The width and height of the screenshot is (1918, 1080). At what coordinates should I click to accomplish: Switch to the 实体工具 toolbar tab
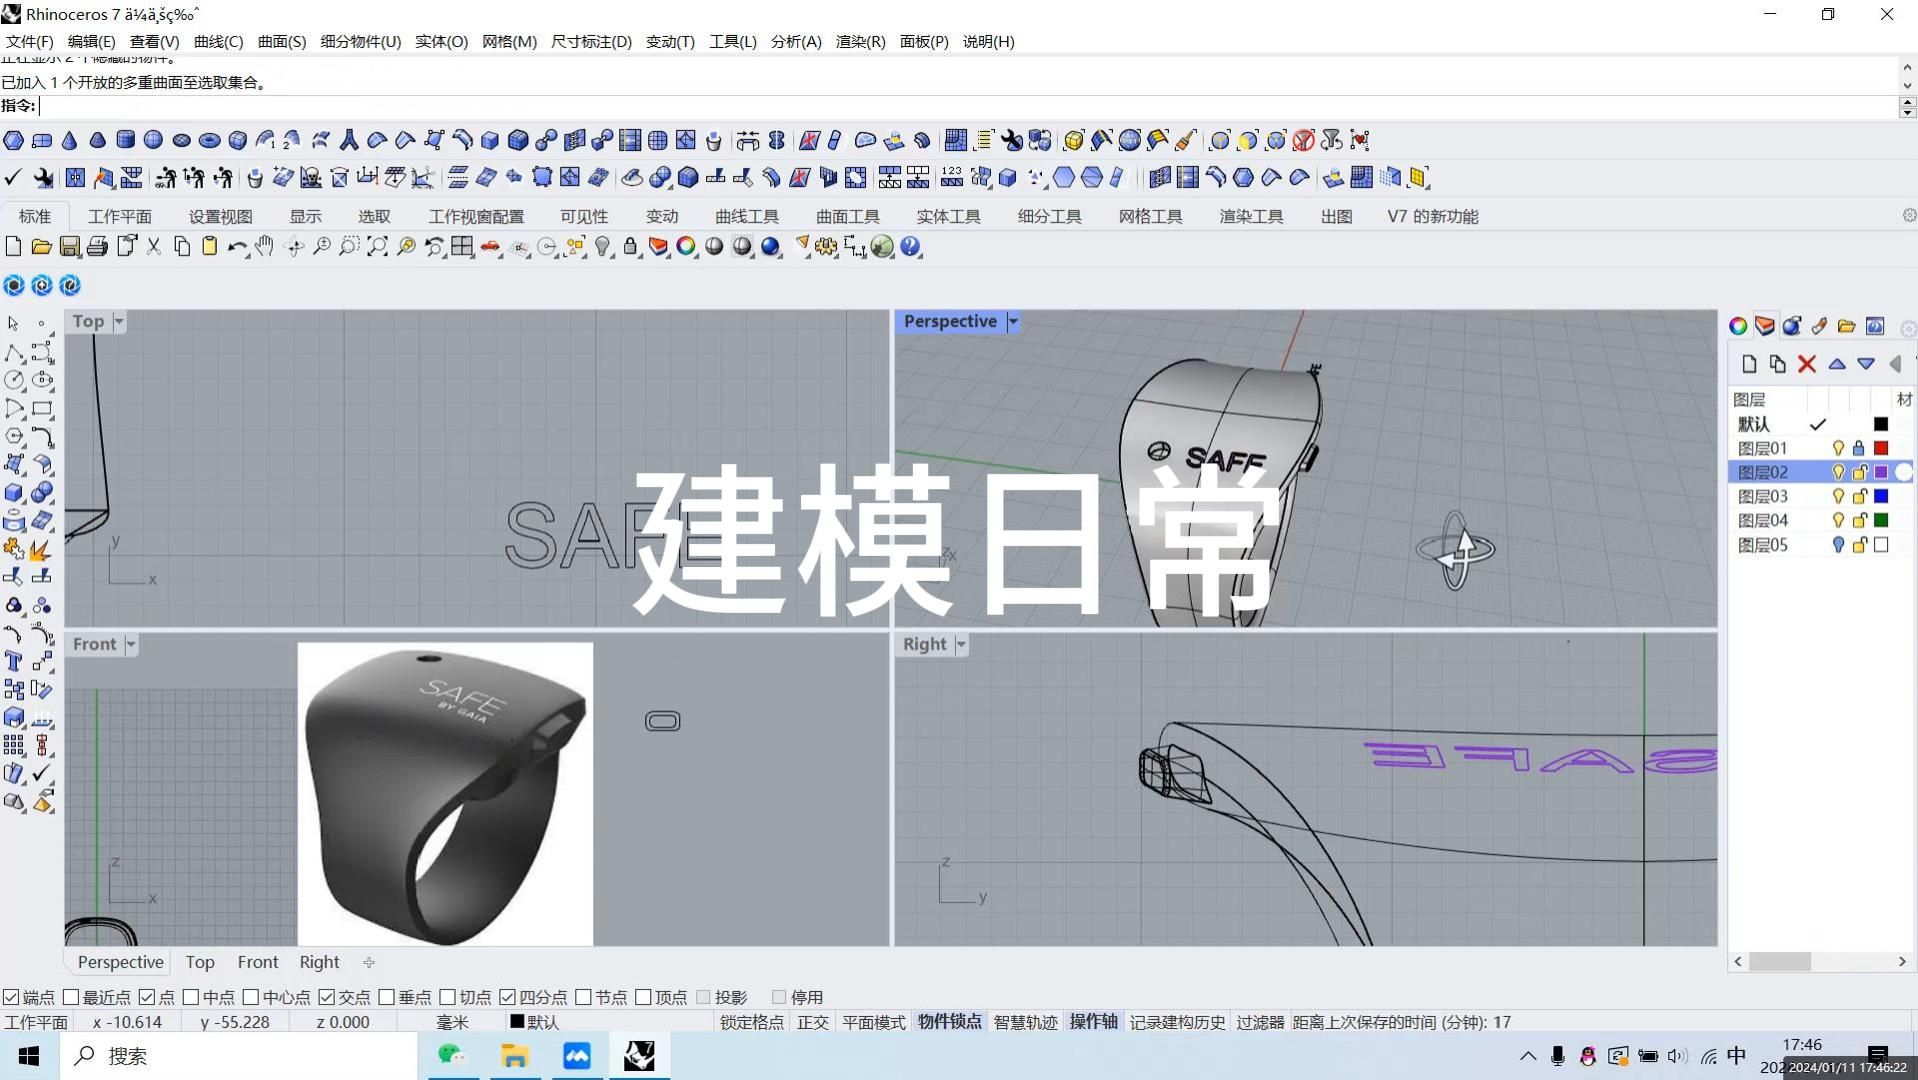pyautogui.click(x=948, y=216)
